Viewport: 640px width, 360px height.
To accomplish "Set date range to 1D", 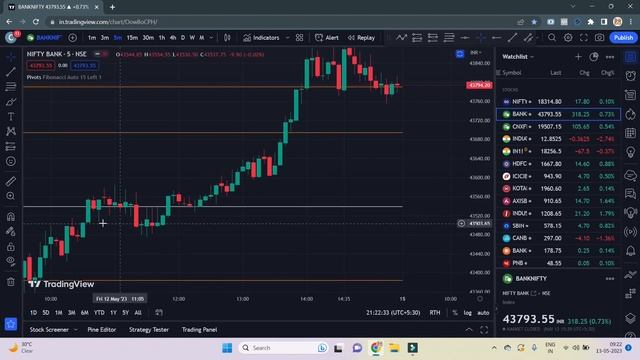I will (33, 313).
